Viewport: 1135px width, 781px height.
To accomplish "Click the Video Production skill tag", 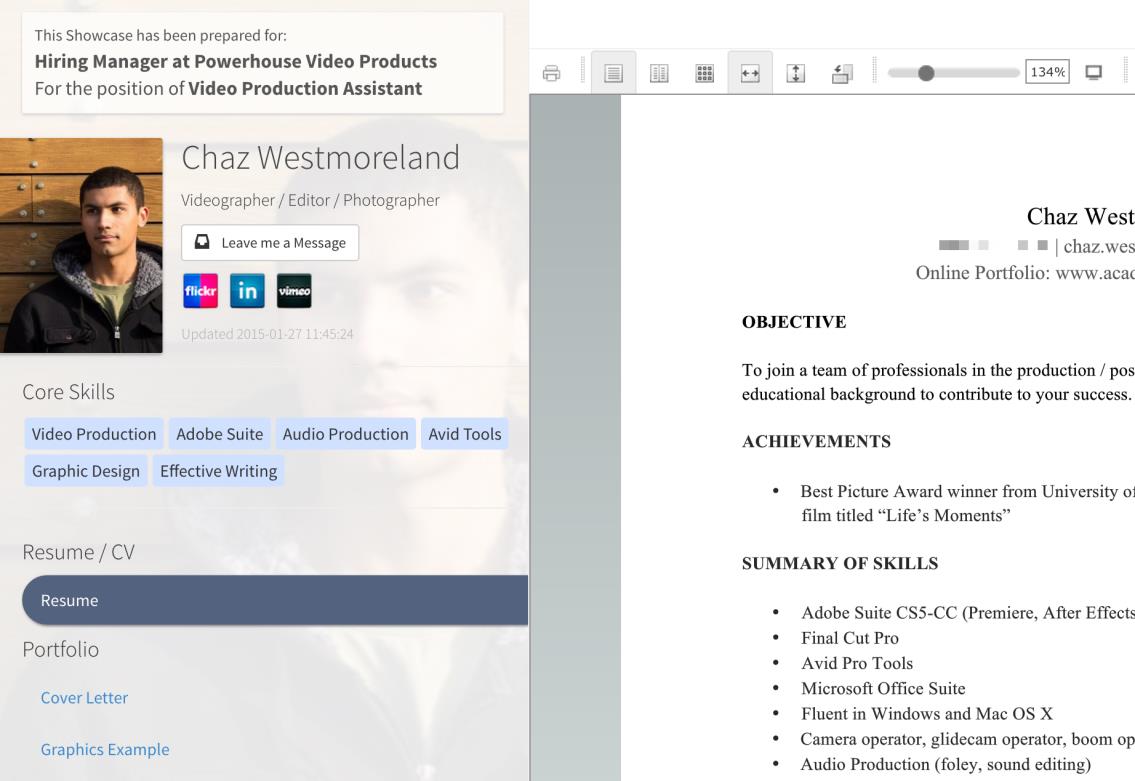I will (x=93, y=434).
